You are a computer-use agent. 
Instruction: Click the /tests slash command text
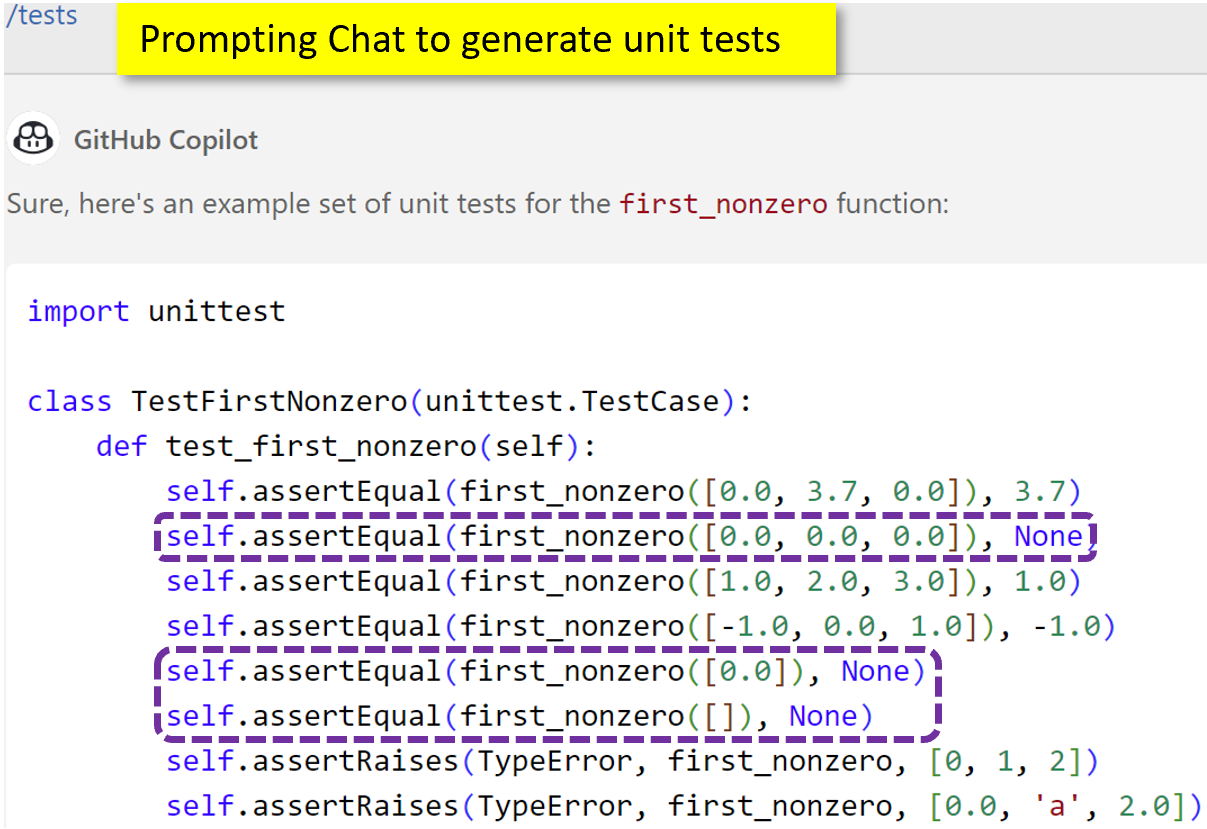coord(41,16)
